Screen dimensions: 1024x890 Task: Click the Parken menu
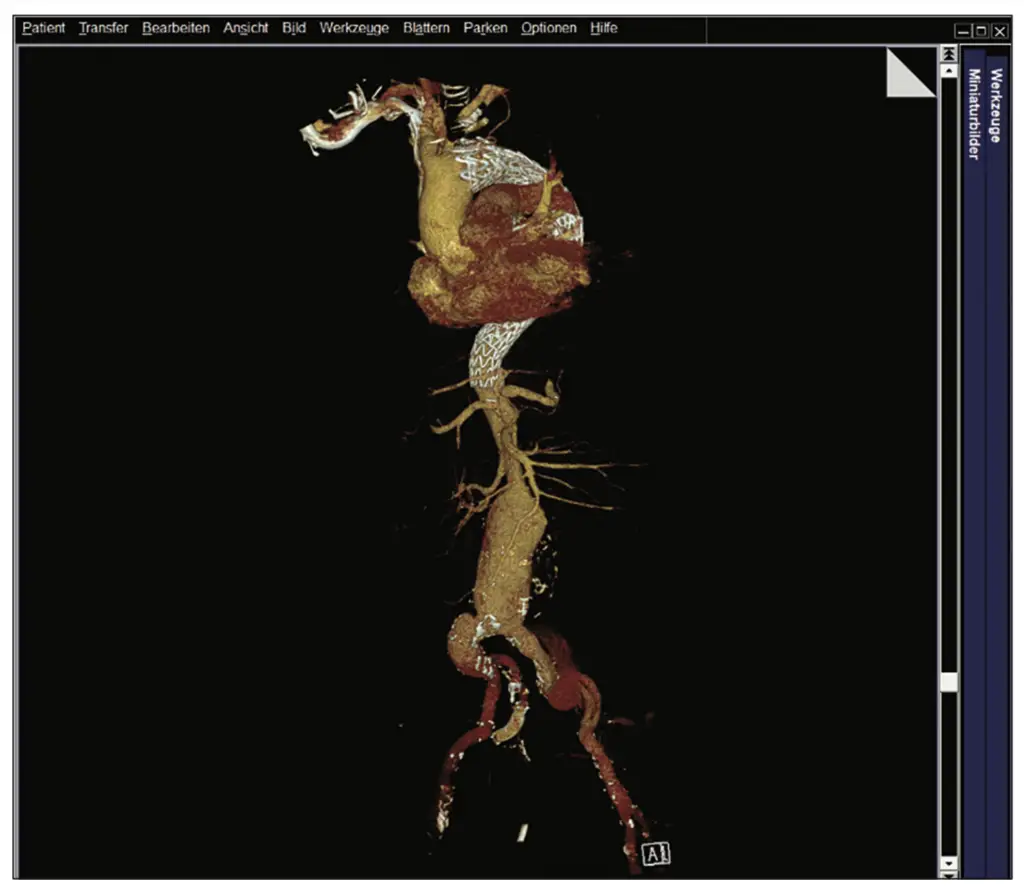point(485,28)
